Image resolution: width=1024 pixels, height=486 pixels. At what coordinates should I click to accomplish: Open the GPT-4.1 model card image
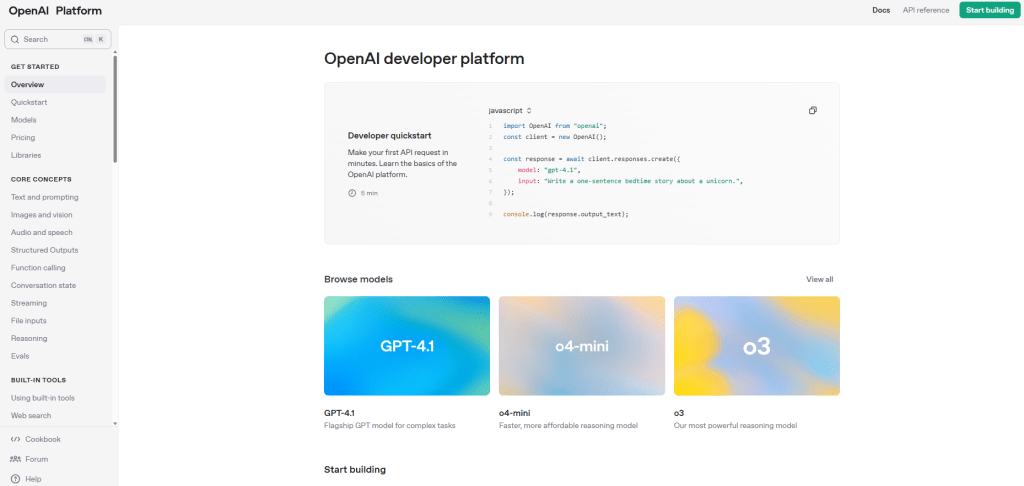pos(407,346)
